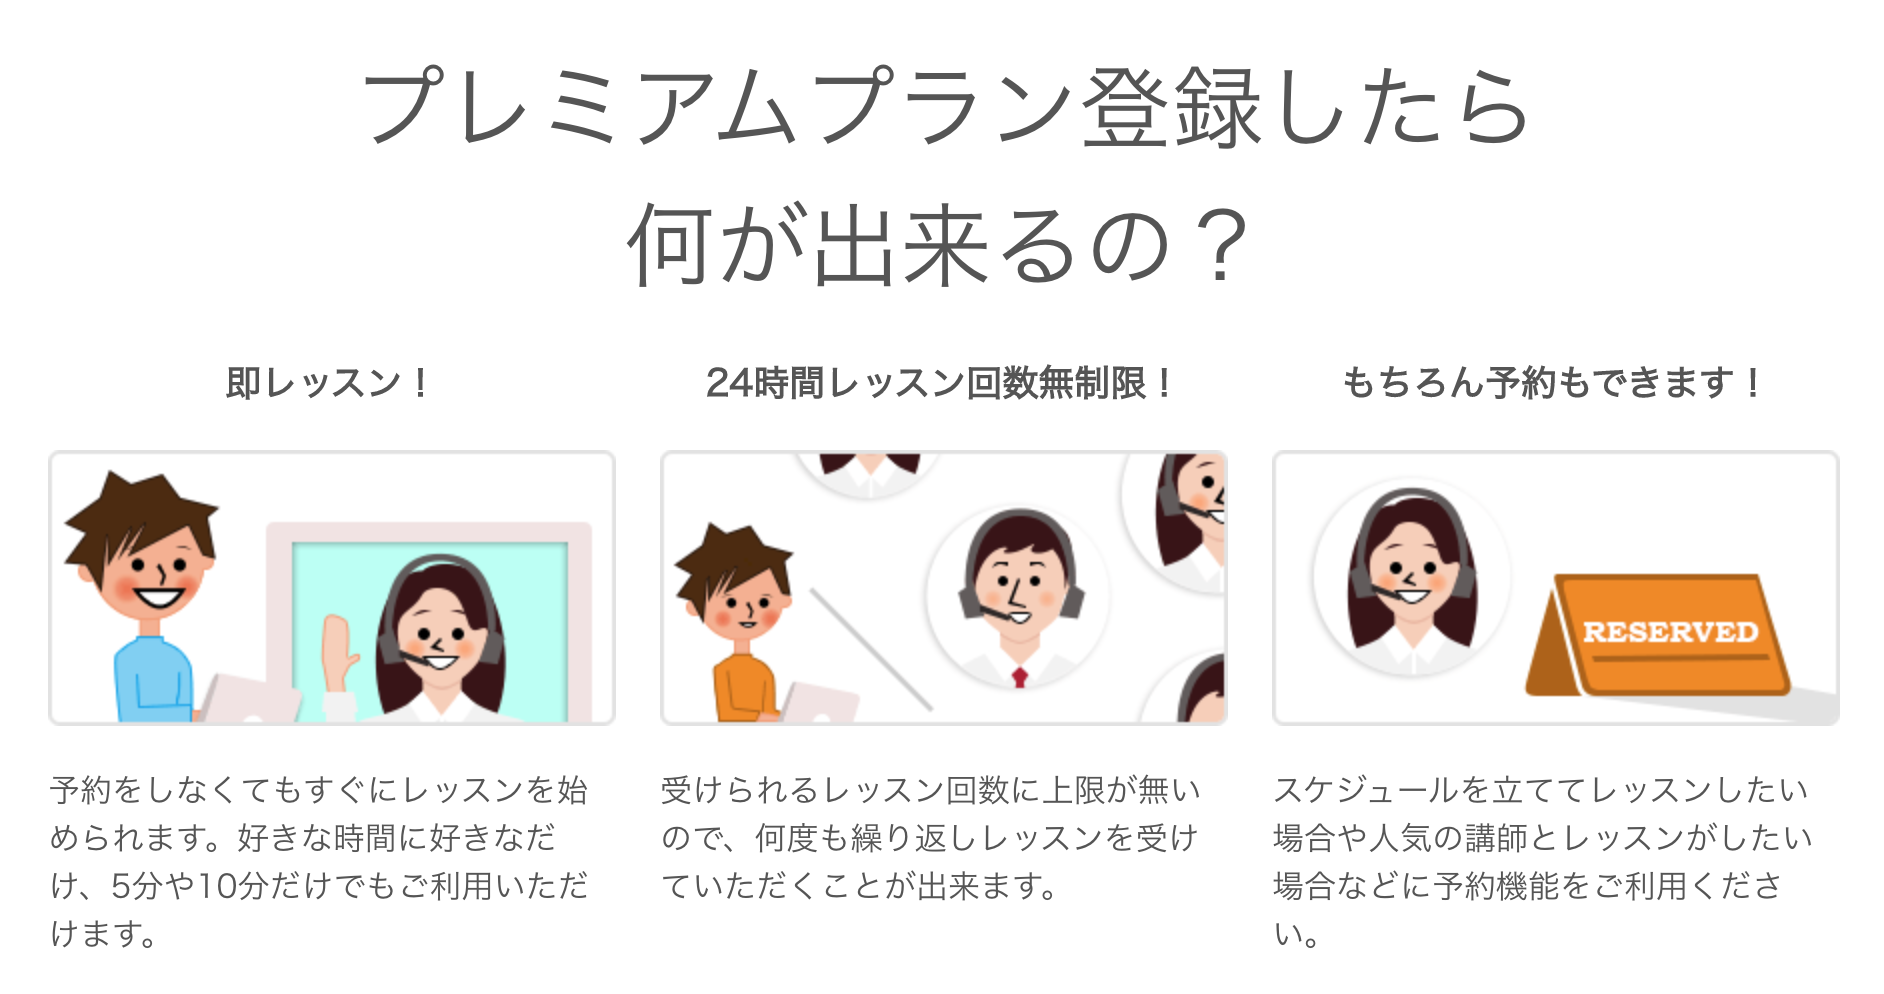The width and height of the screenshot is (1884, 994).
Task: Click the female tutor waving on the screen
Action: (428, 638)
